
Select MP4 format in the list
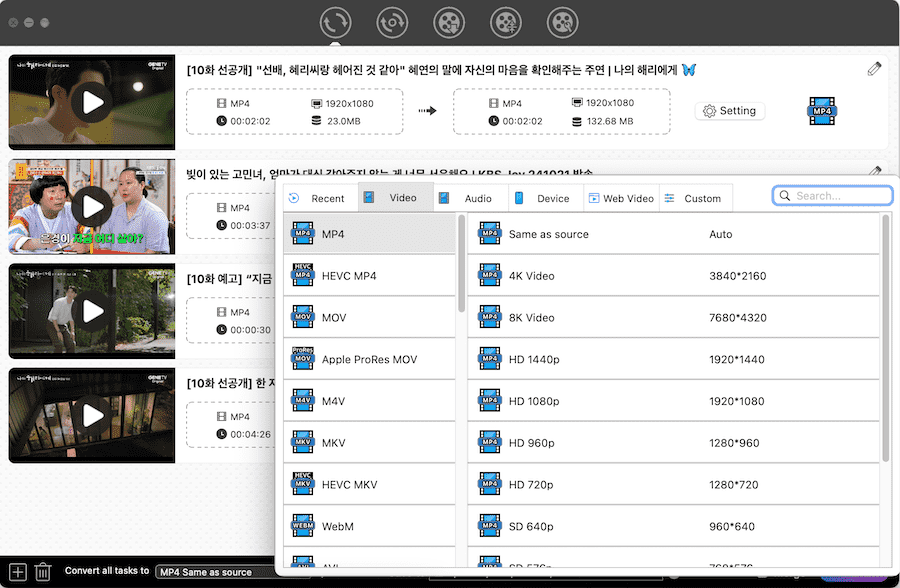point(369,234)
